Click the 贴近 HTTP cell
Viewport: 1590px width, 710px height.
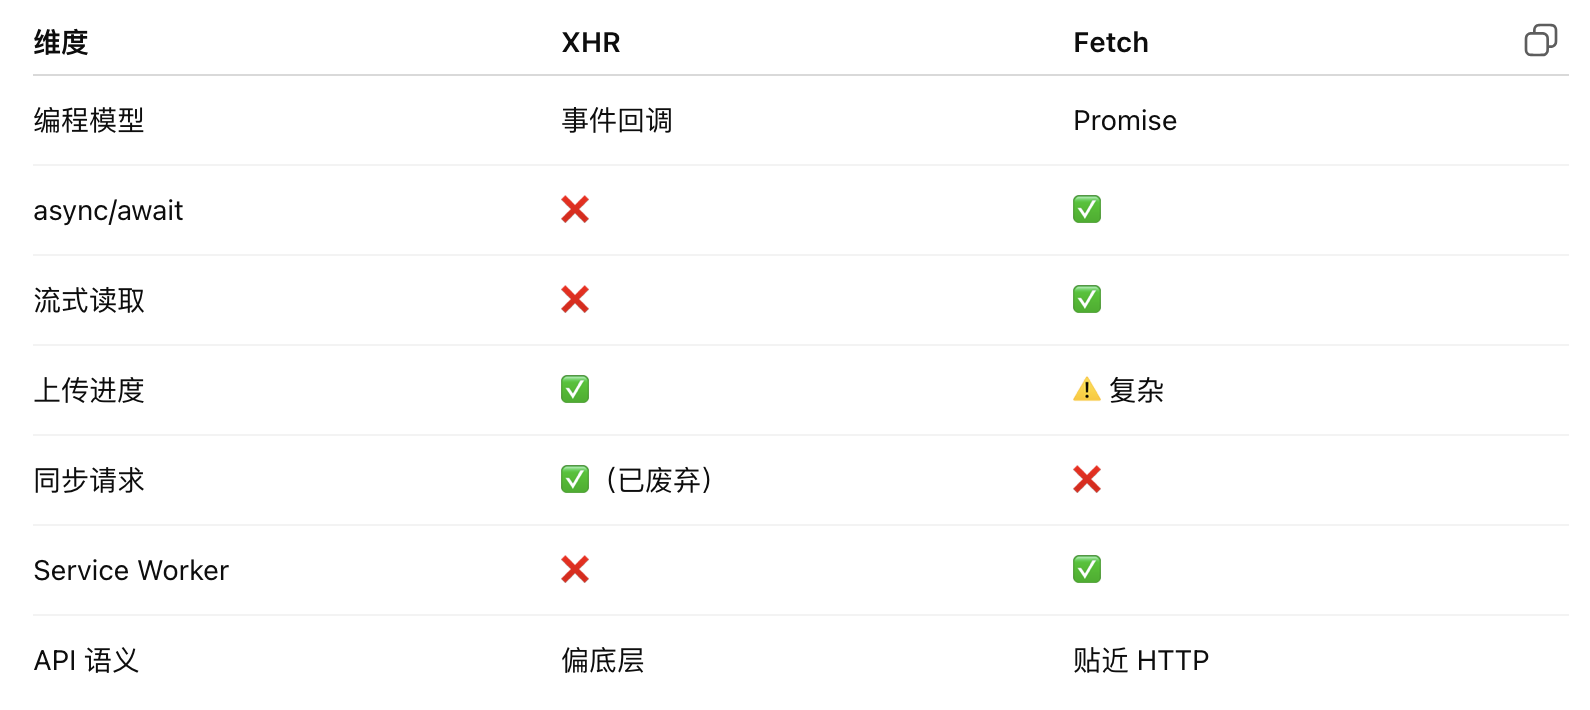coord(1141,661)
